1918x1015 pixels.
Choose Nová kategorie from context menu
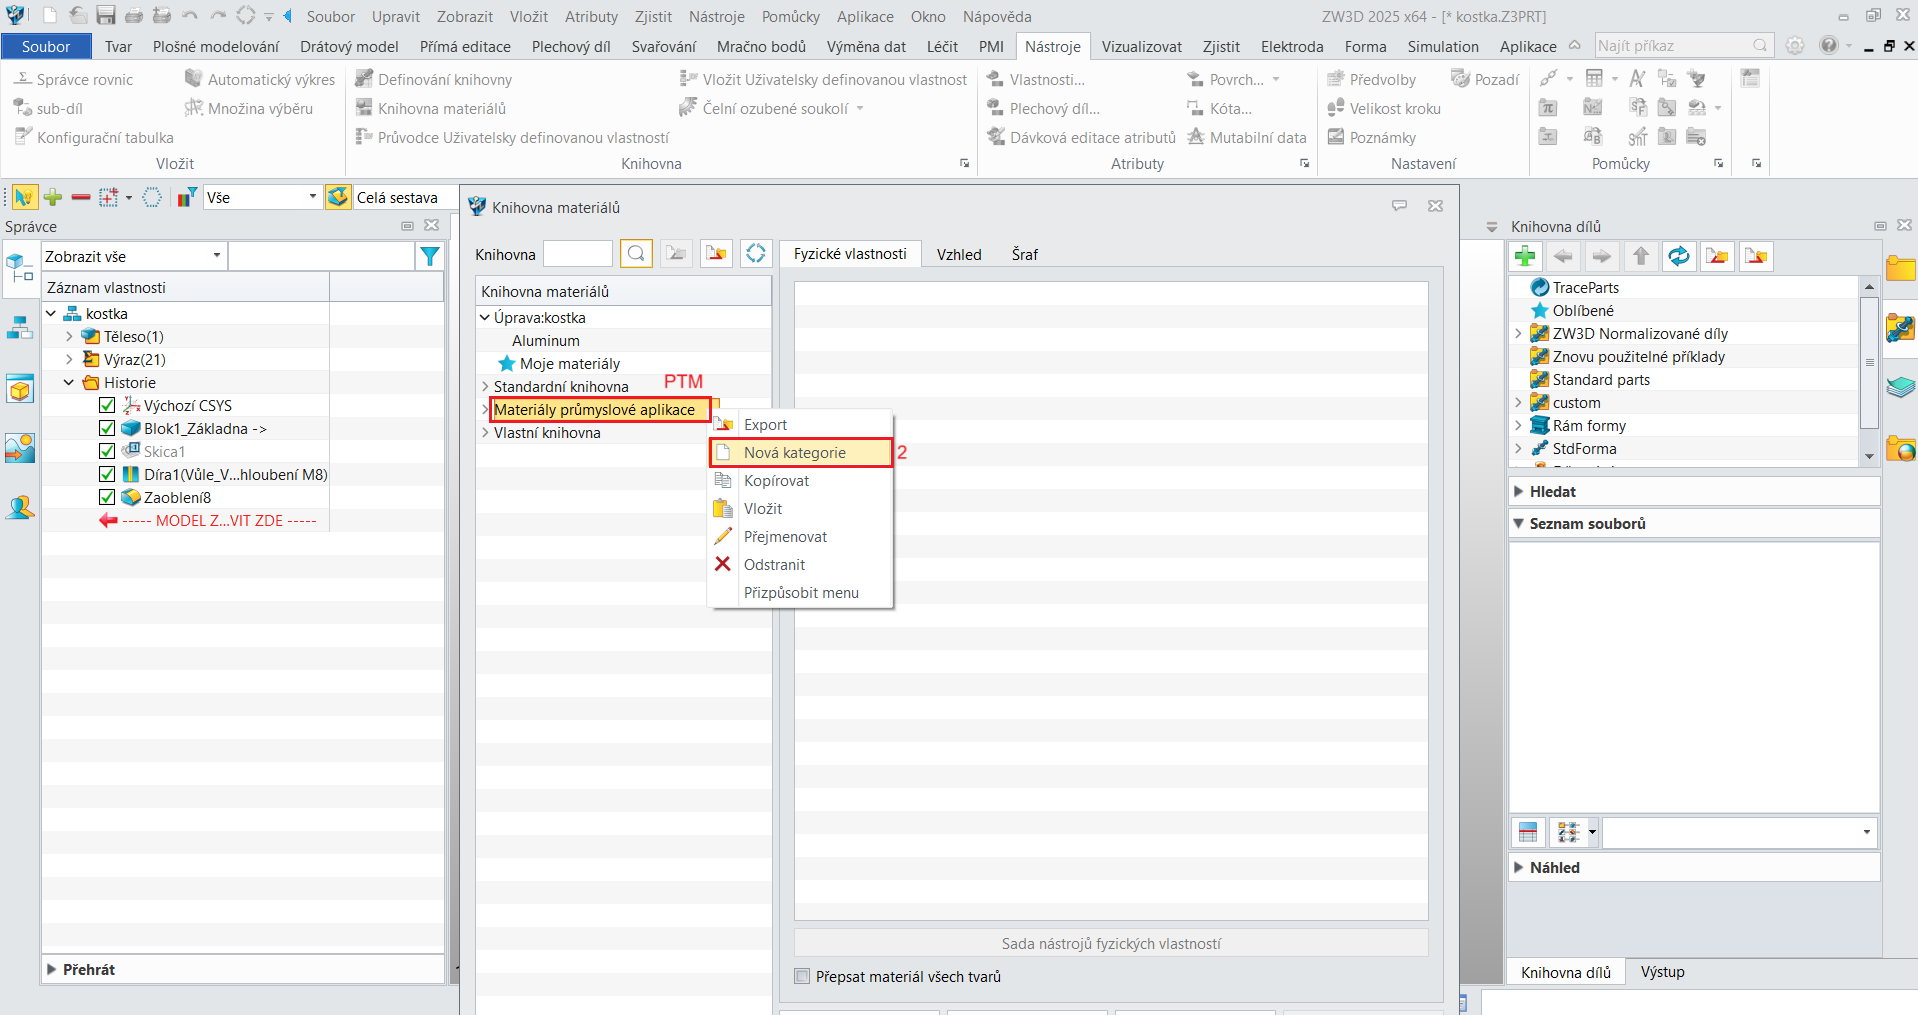tap(795, 453)
